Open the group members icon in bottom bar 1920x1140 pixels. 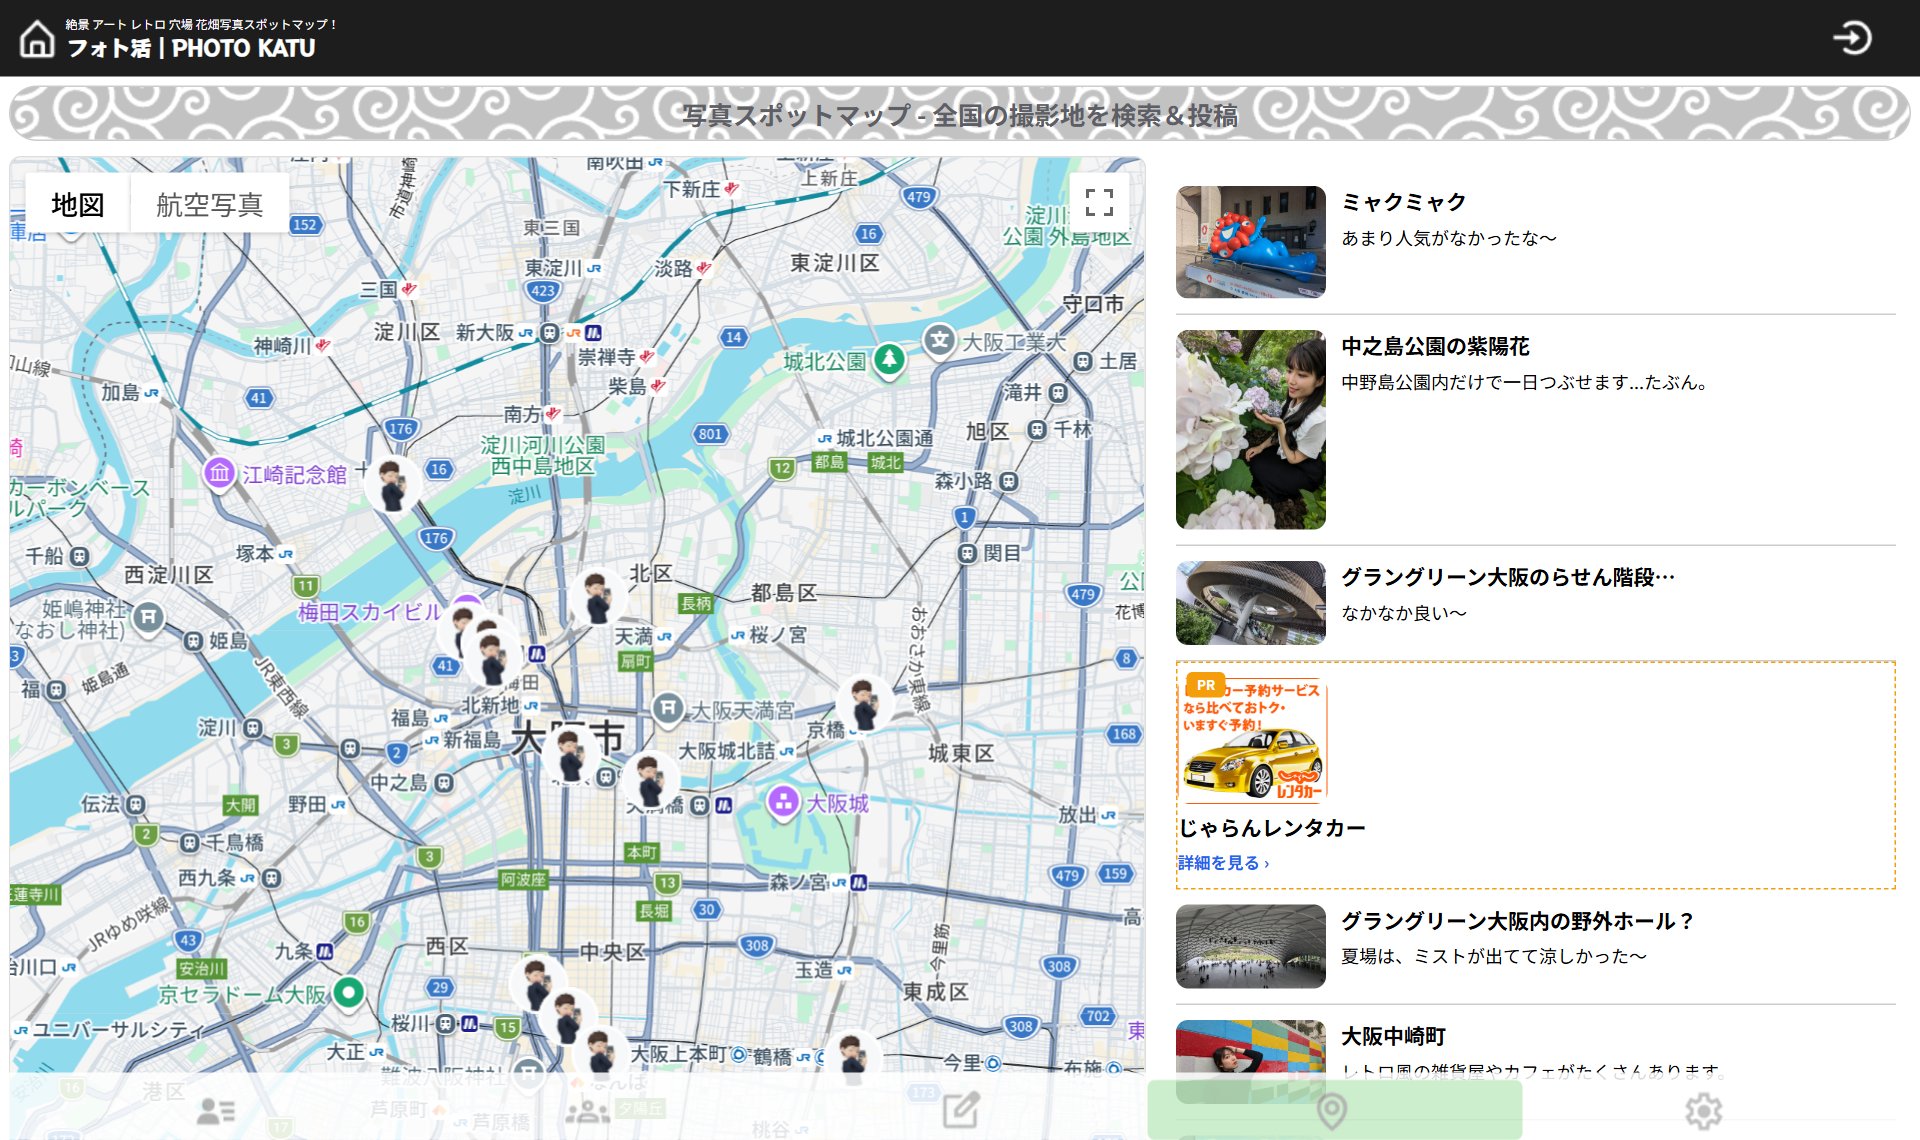588,1110
